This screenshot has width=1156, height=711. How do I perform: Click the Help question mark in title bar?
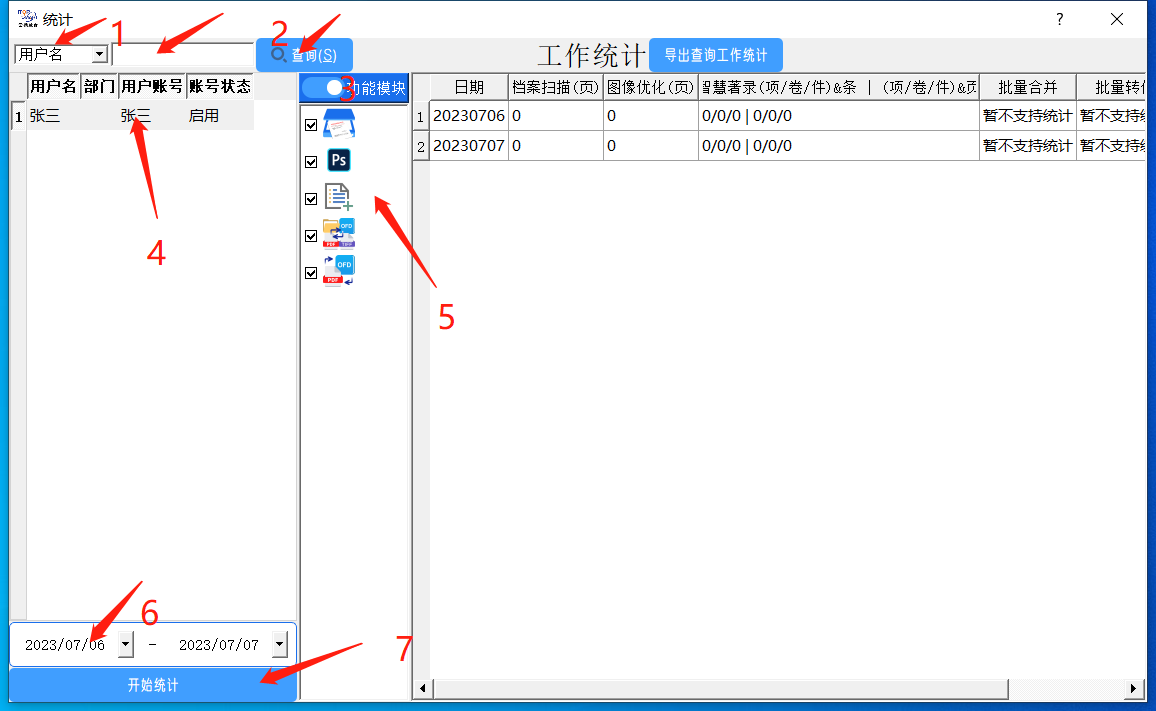click(x=1059, y=19)
